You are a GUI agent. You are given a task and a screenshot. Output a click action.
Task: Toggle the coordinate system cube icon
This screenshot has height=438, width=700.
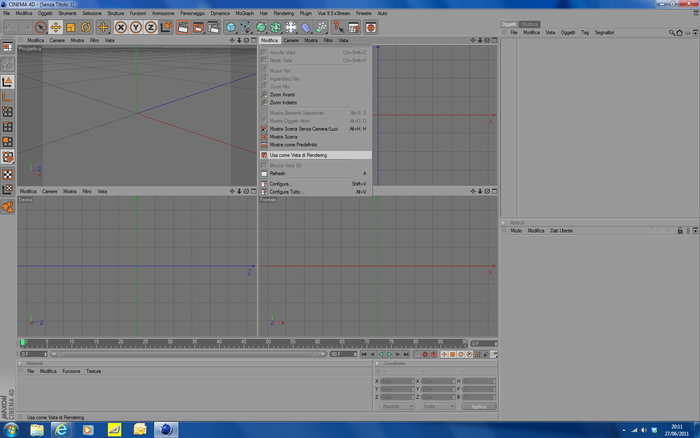tap(166, 28)
